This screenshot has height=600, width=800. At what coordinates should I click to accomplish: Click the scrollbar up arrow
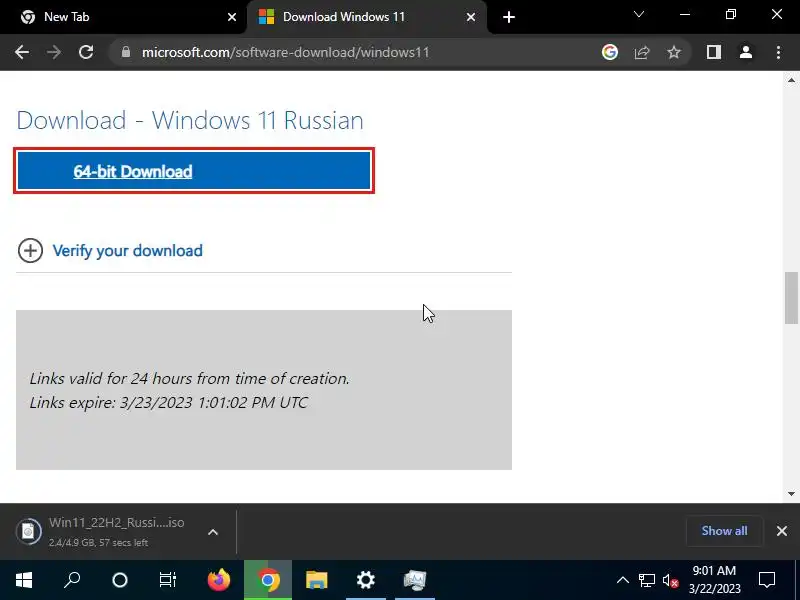tap(791, 80)
